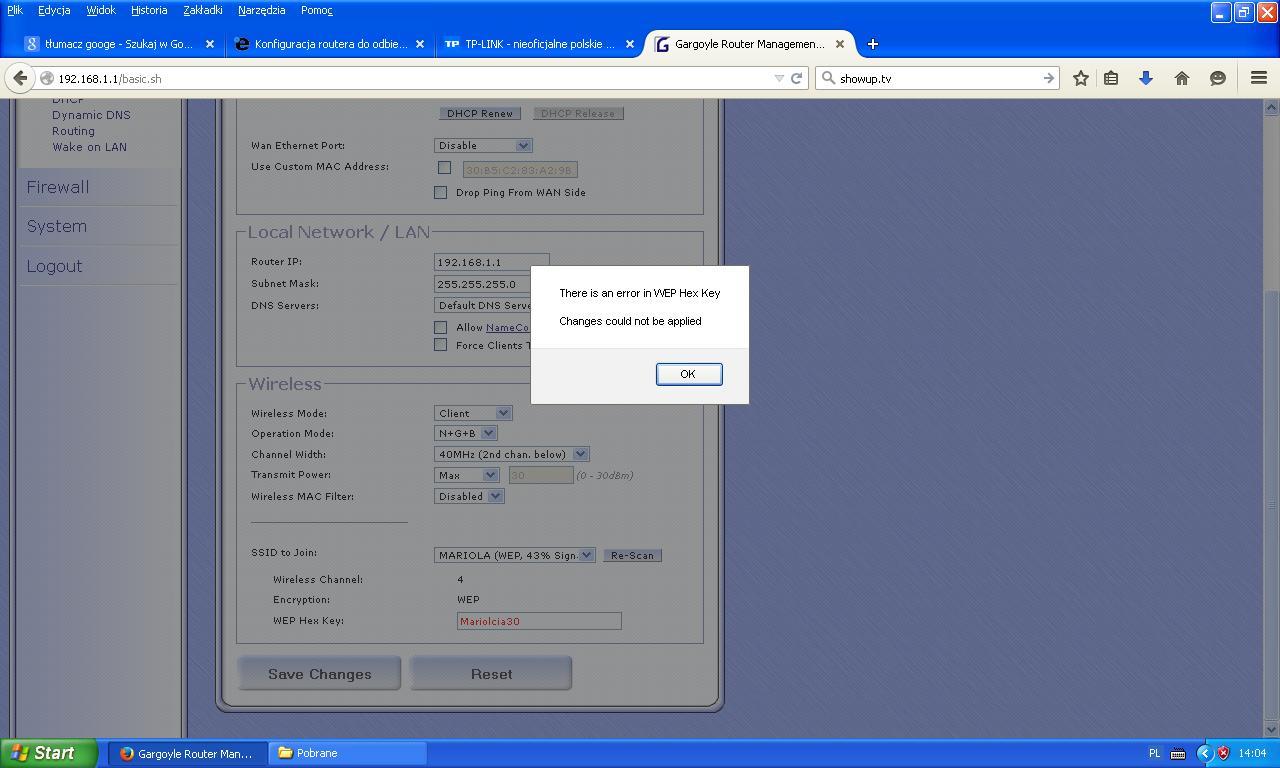Screen dimensions: 1280x768
Task: Click the search arrow in the search box
Action: point(1048,78)
